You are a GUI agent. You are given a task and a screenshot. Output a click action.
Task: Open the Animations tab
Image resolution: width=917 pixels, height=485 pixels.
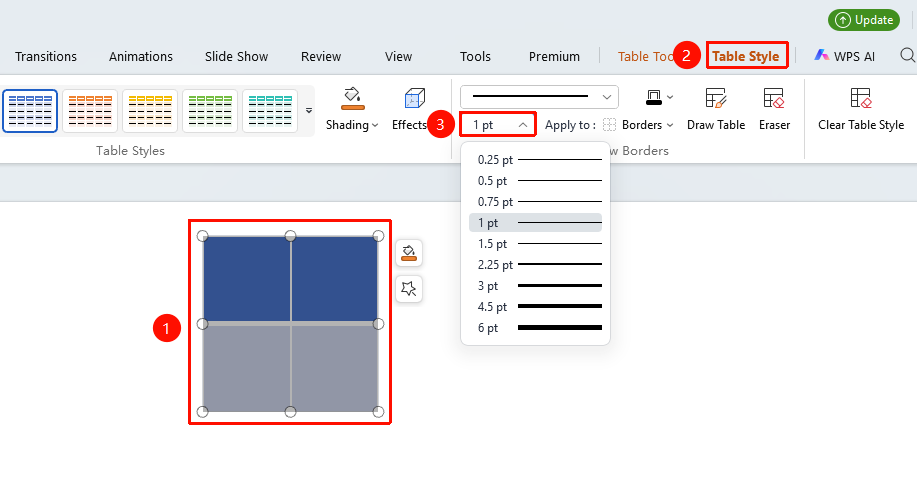pyautogui.click(x=141, y=57)
